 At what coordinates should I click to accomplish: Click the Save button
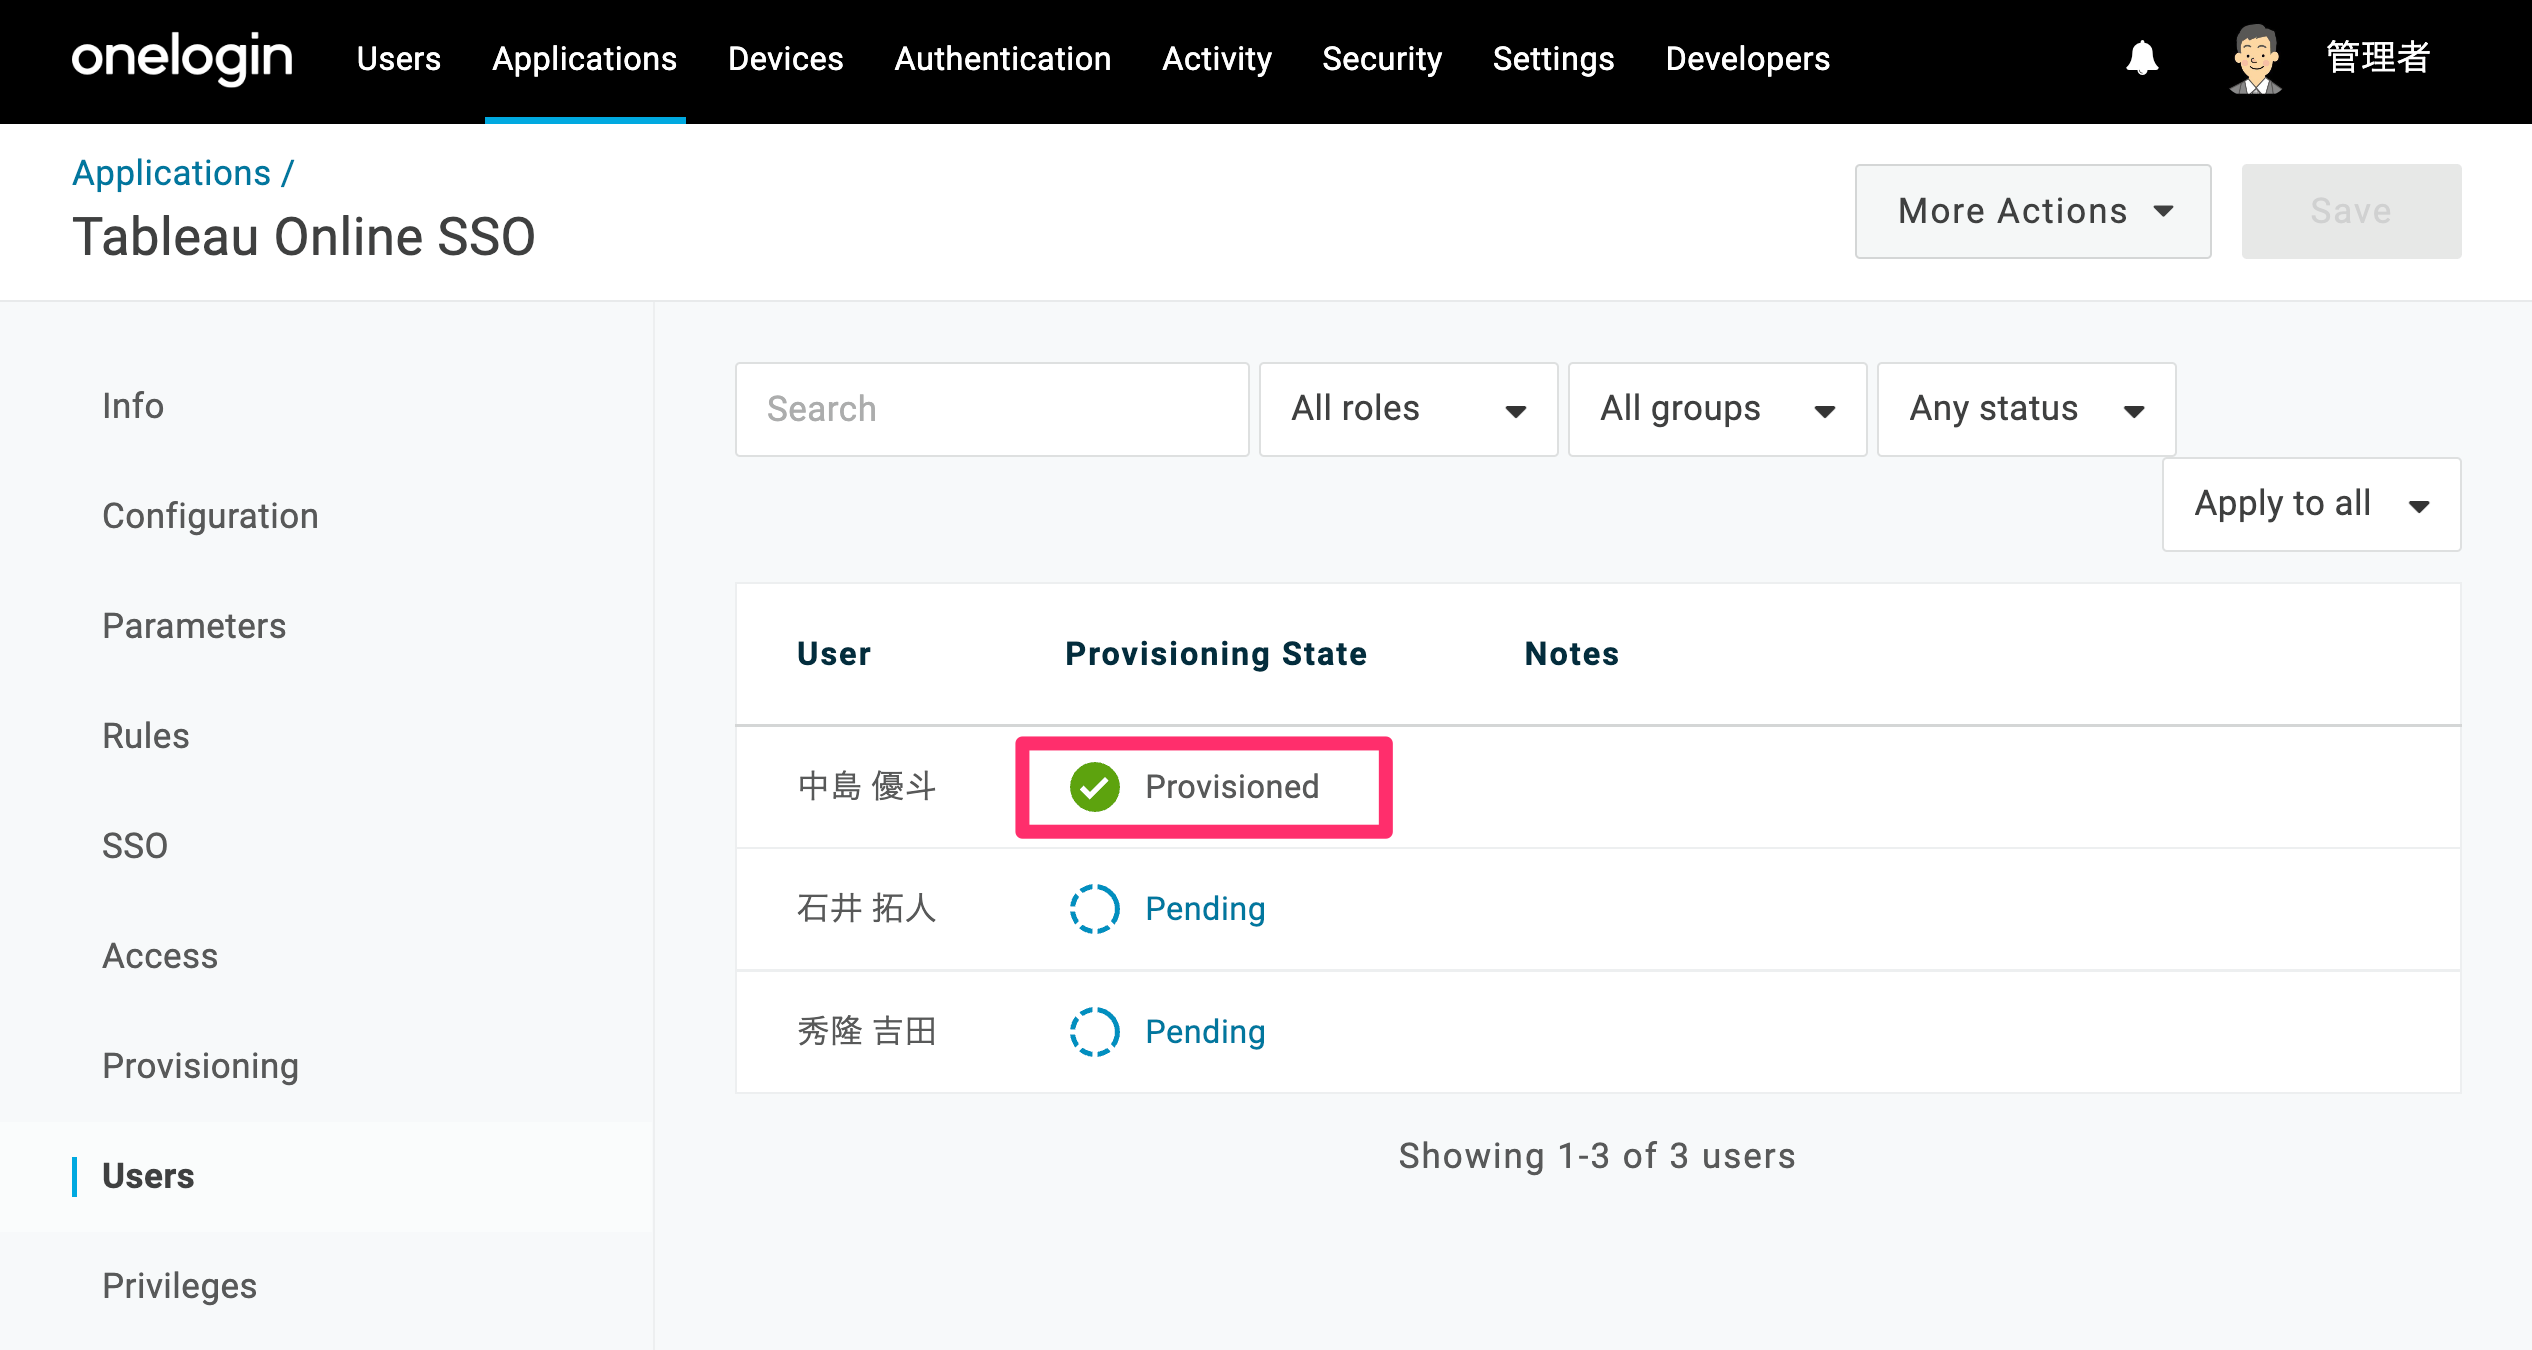click(x=2351, y=211)
